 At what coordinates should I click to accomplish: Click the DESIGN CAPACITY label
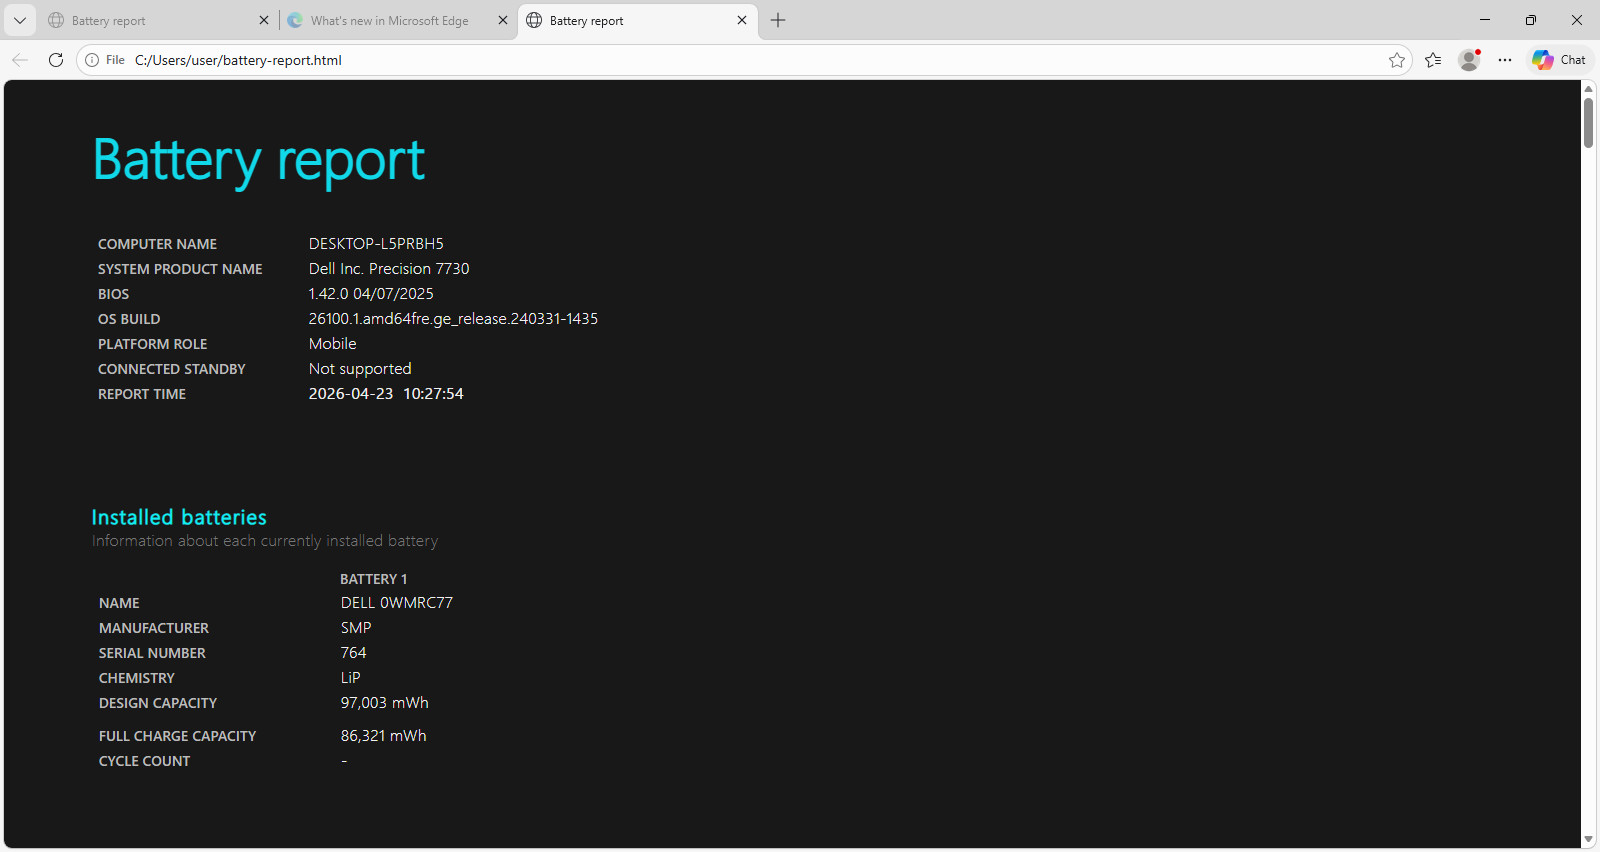pyautogui.click(x=158, y=703)
